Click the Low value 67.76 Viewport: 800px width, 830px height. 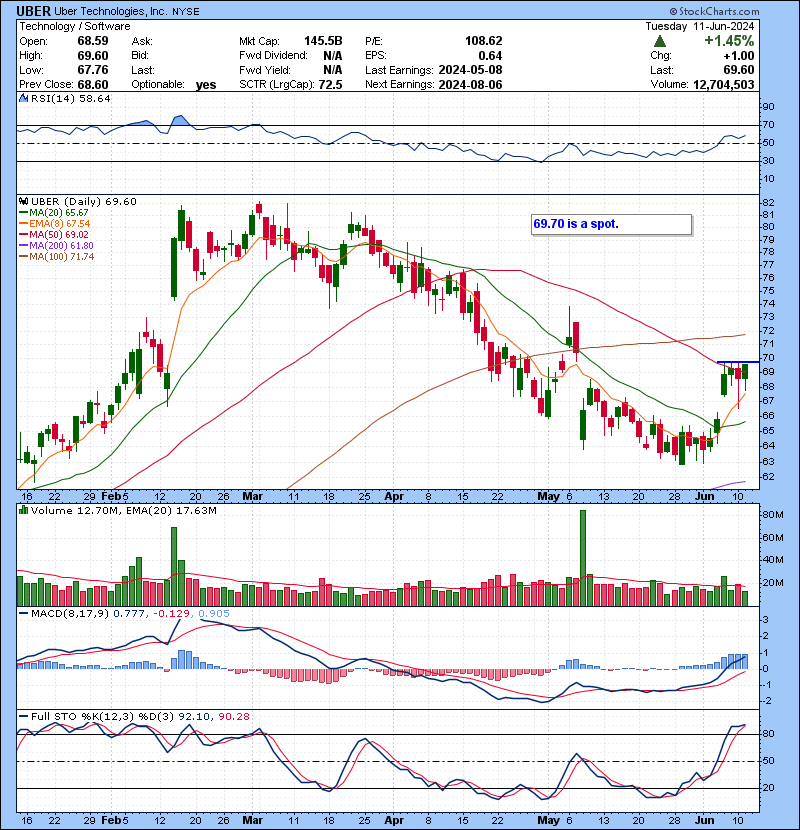tap(93, 70)
